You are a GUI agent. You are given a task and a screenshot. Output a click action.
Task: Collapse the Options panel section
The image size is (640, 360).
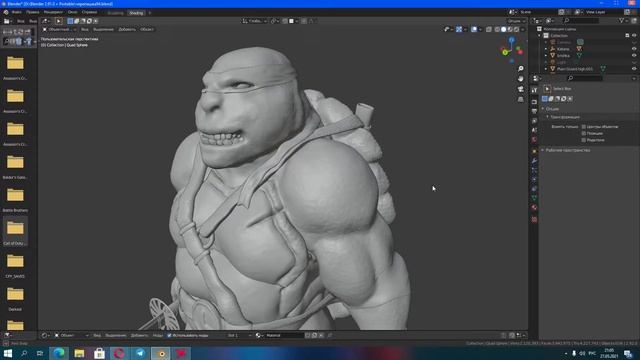tap(543, 109)
